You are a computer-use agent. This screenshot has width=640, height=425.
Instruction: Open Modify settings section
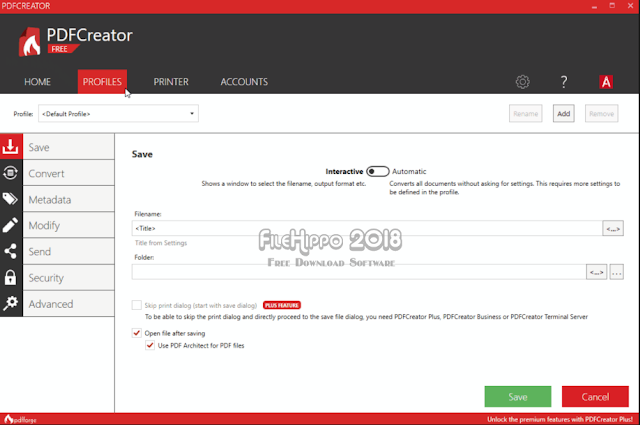pos(69,225)
